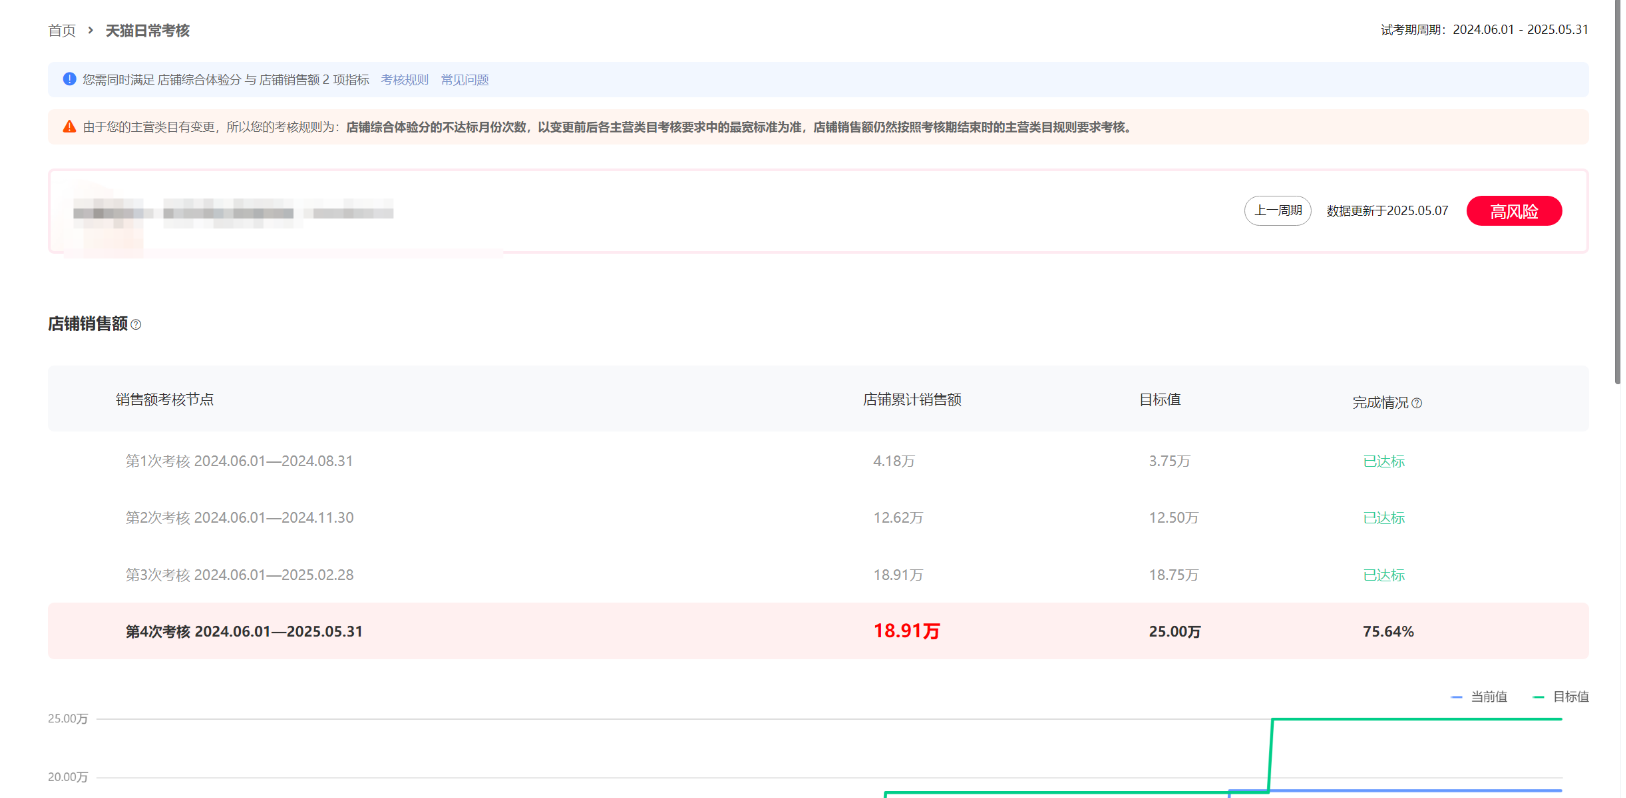Open the 考核规则 link
Screen dimensions: 1626x798
(404, 80)
